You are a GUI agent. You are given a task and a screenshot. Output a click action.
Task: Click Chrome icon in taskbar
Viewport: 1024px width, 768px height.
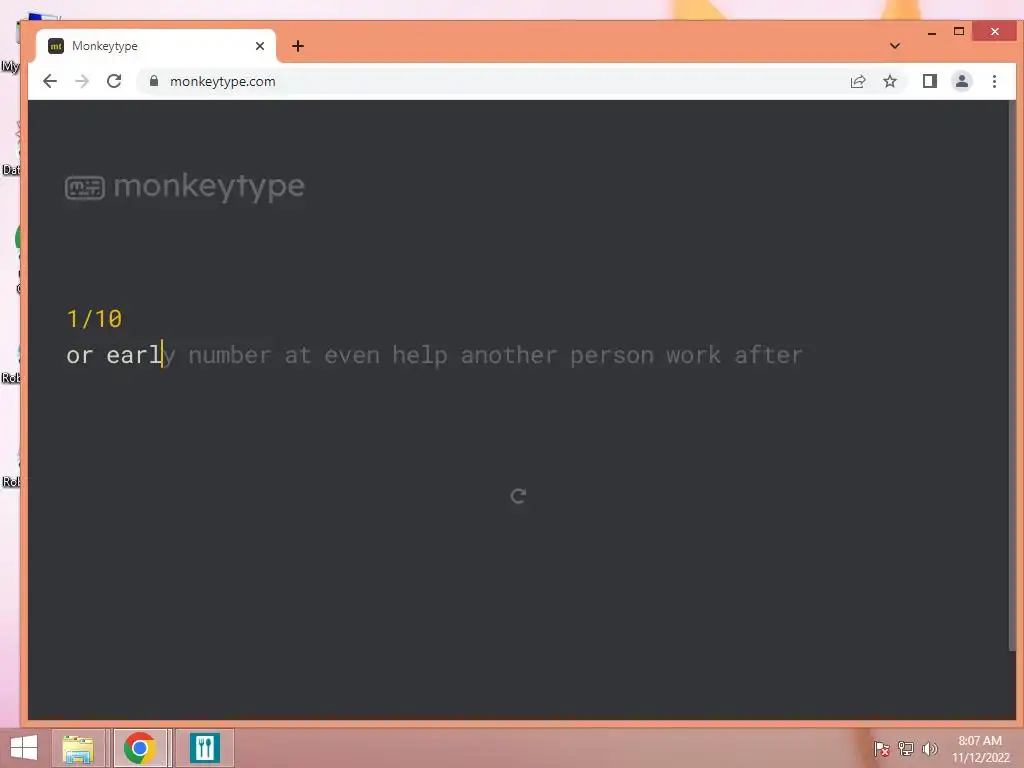tap(140, 748)
